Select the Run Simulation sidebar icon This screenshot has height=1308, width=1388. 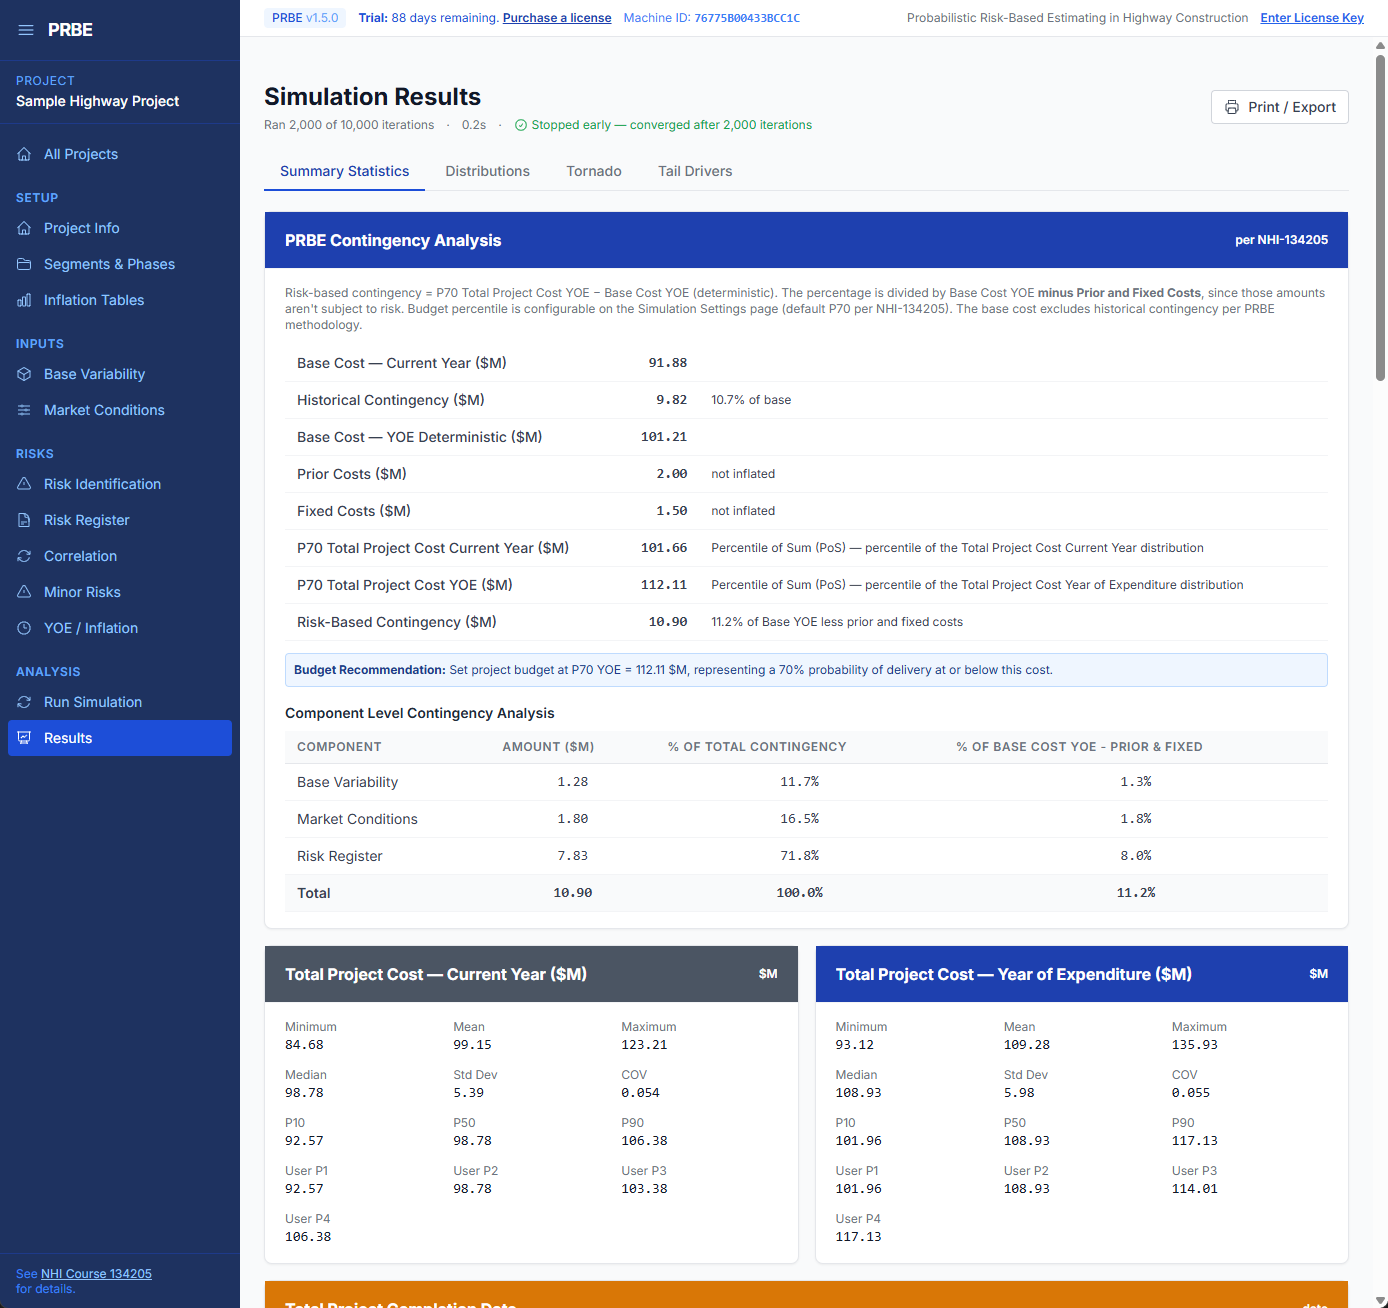pos(24,702)
